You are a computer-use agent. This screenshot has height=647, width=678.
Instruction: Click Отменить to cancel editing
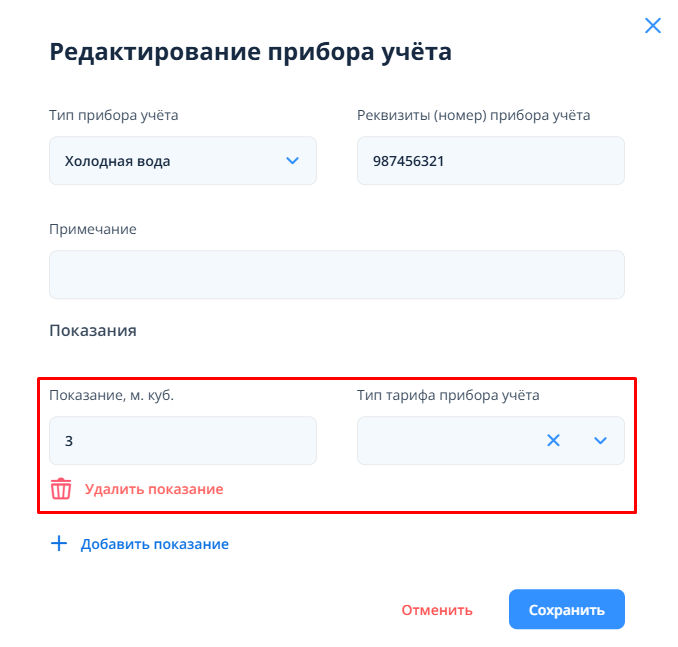click(437, 610)
